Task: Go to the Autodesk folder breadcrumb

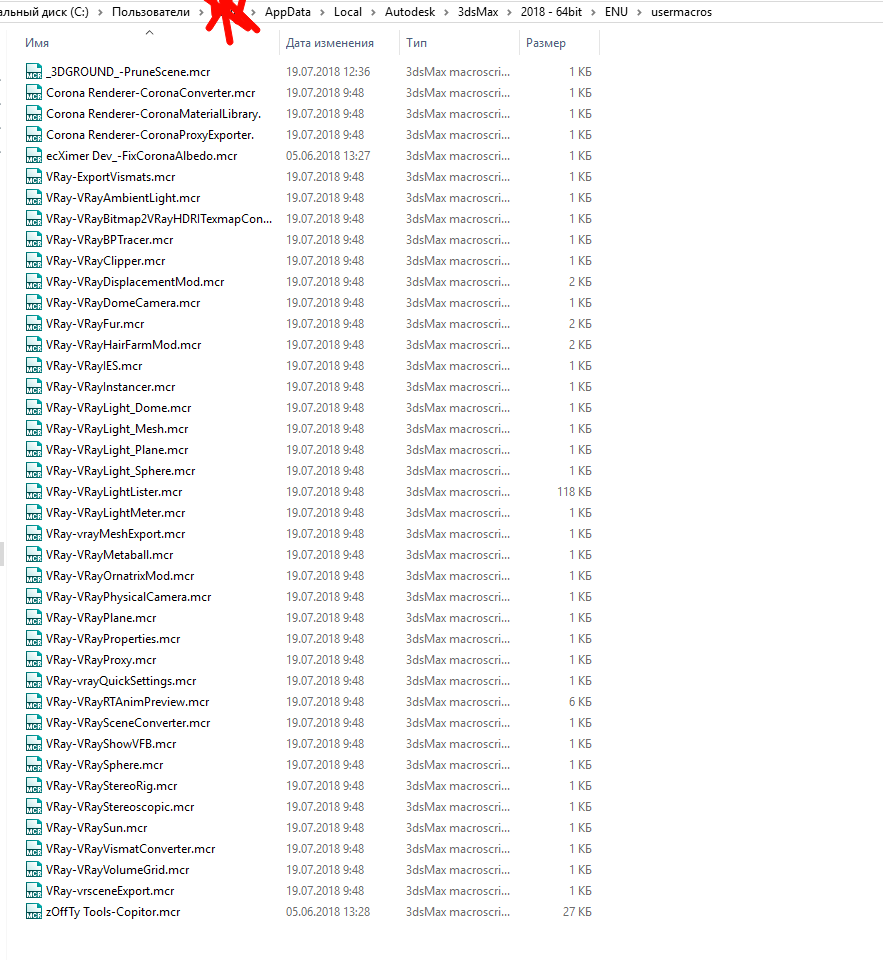Action: click(410, 12)
